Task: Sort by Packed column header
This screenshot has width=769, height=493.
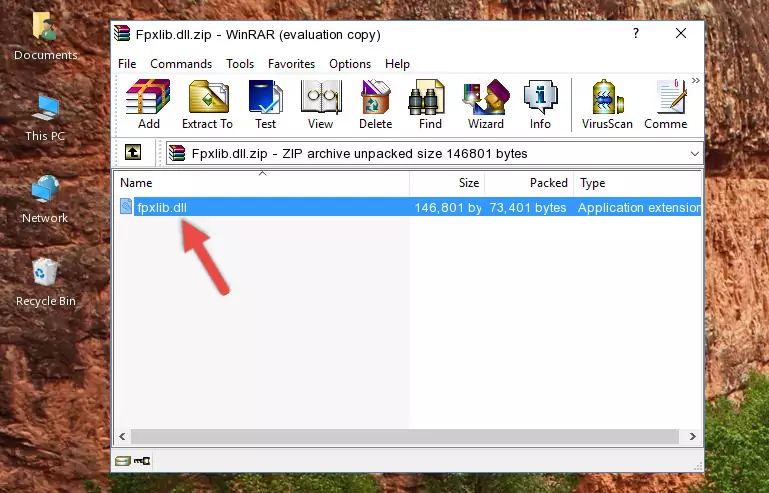Action: 529,183
